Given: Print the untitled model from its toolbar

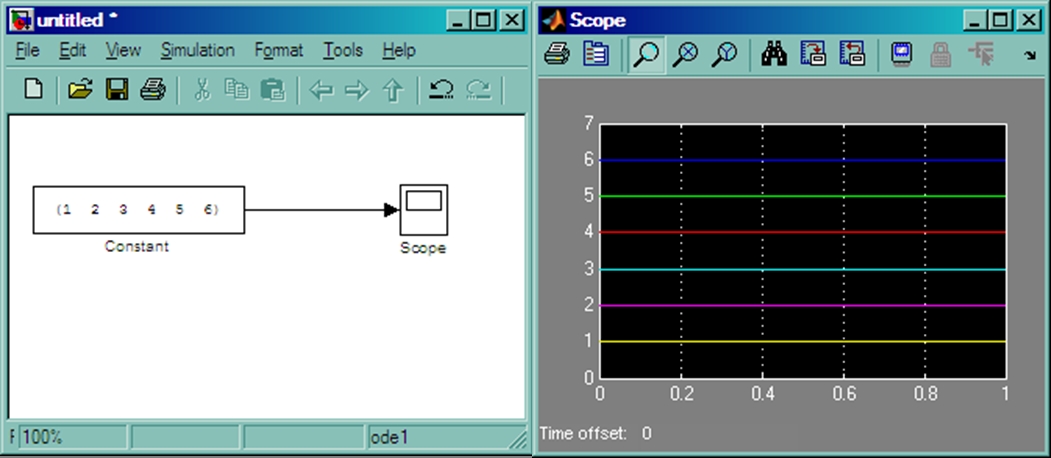Looking at the screenshot, I should coord(152,91).
